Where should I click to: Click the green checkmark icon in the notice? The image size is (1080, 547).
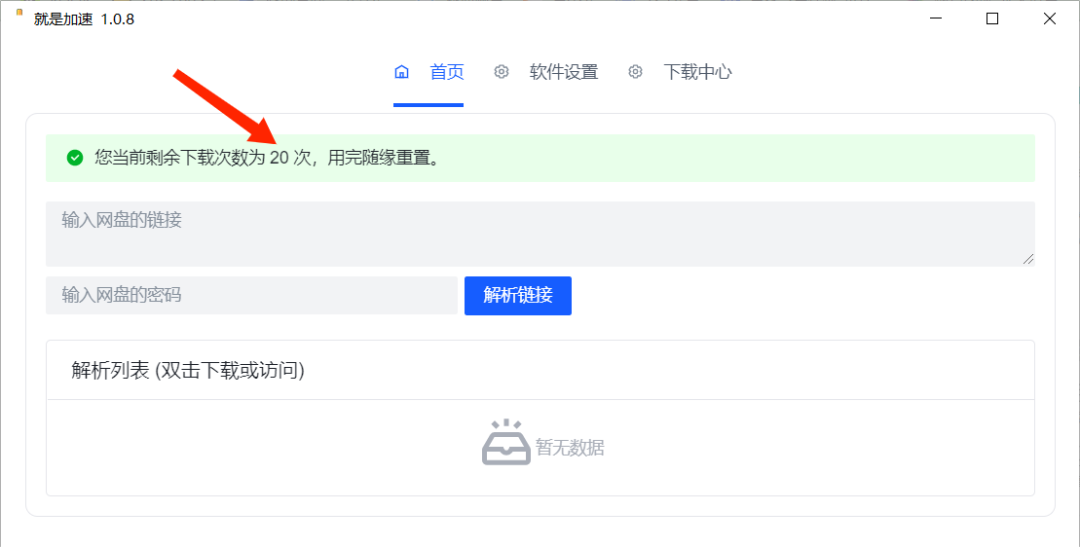[74, 158]
